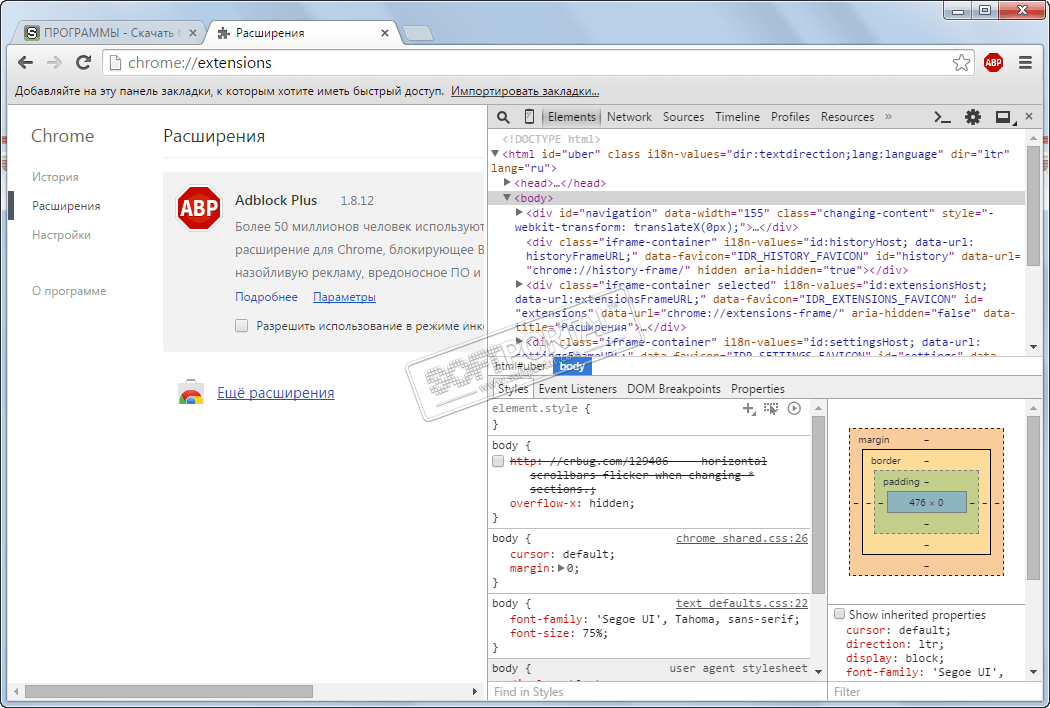Open Настройки in Chrome sidebar
Screen dimensions: 1050x708
click(x=61, y=235)
